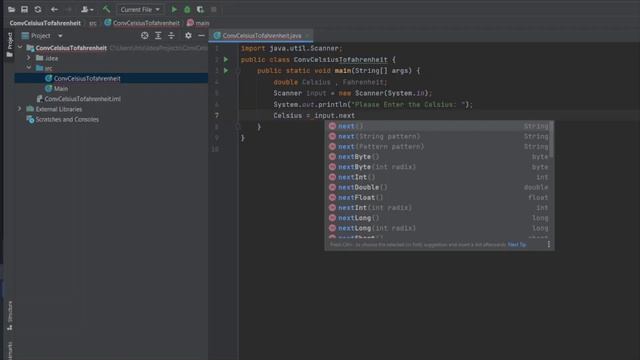Viewport: 640px width, 360px height.
Task: Choose next(Pattern pattern) suggestion
Action: pyautogui.click(x=438, y=147)
